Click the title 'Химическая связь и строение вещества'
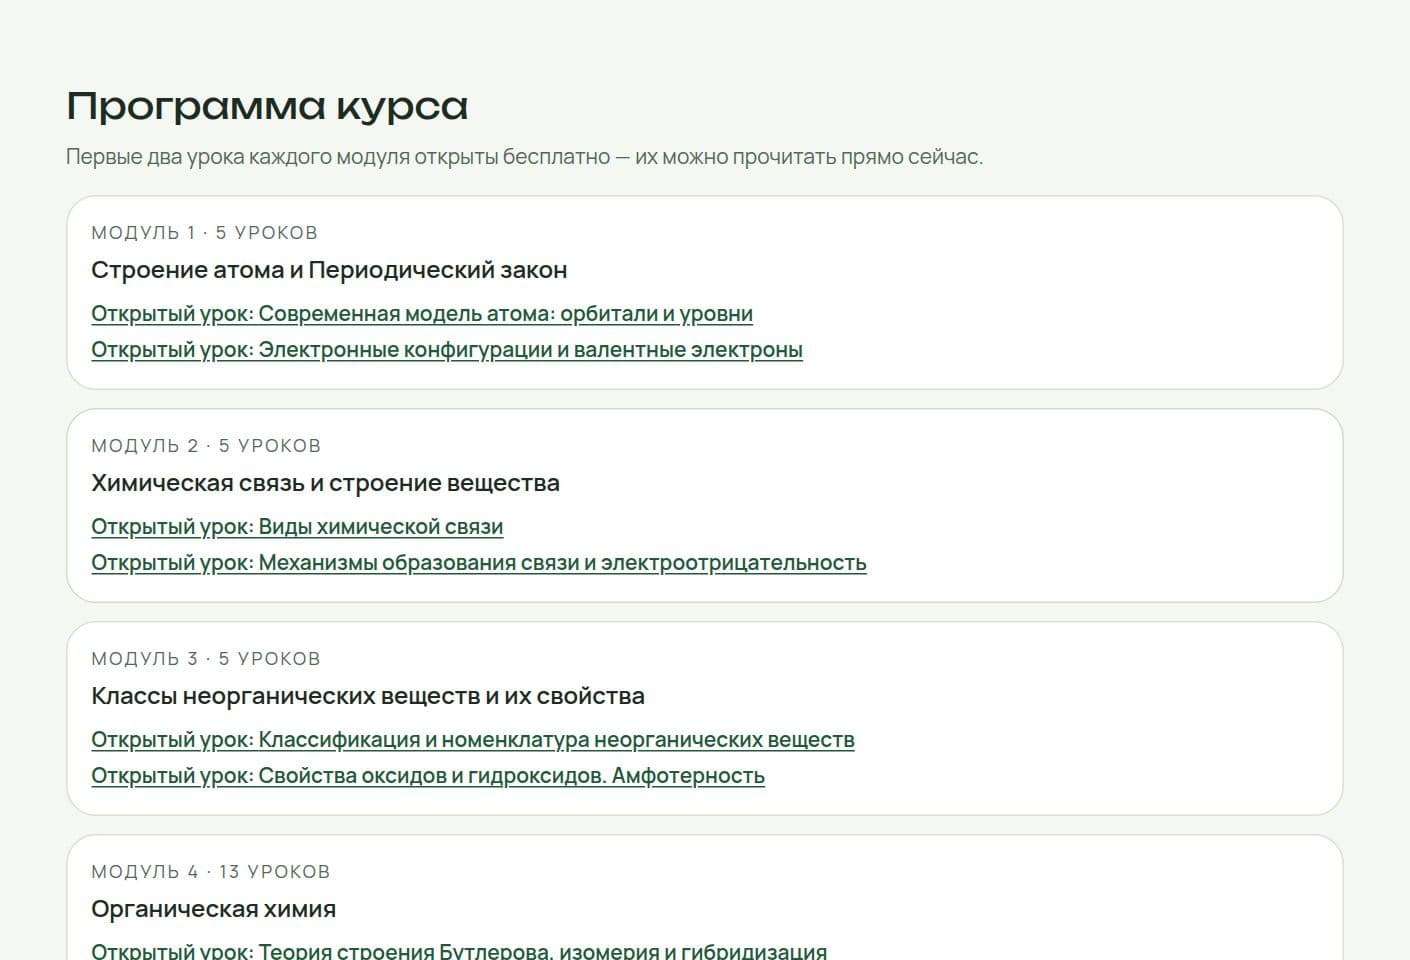This screenshot has height=960, width=1410. pos(325,483)
